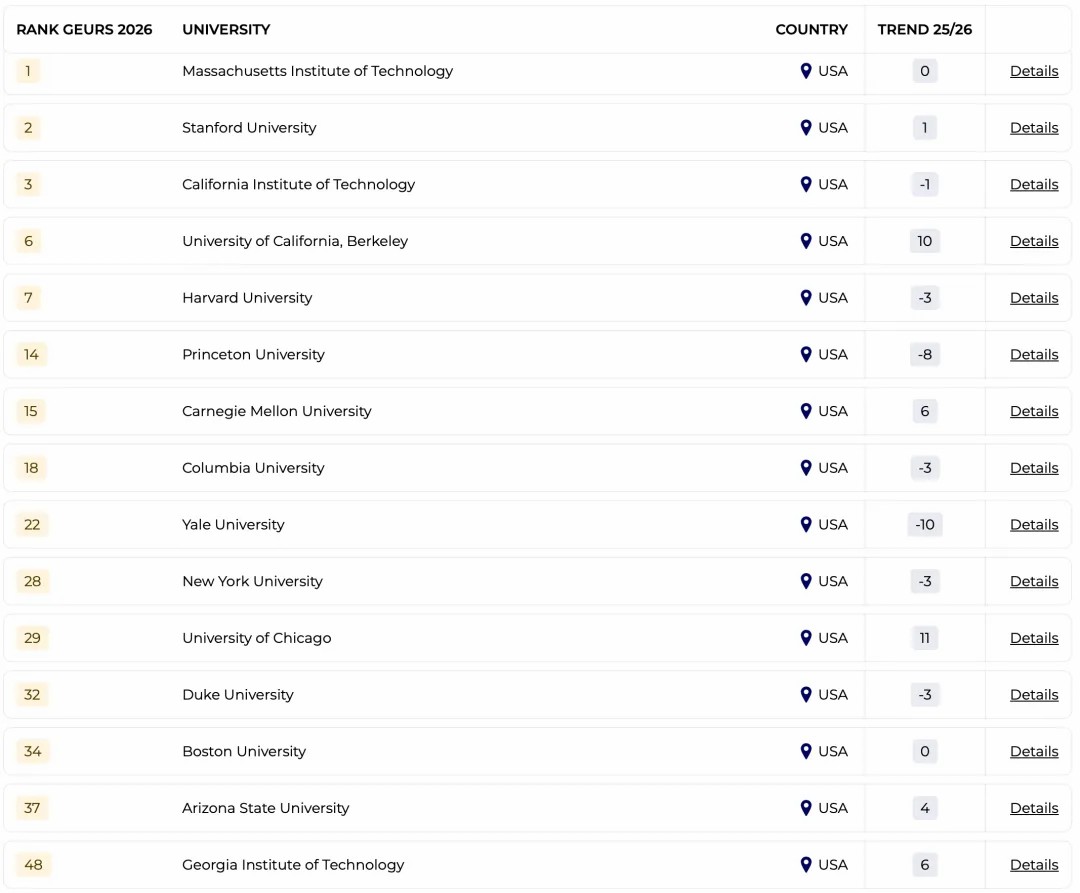This screenshot has width=1080, height=893.
Task: Click the RANK GEURS 2026 column header
Action: click(84, 30)
